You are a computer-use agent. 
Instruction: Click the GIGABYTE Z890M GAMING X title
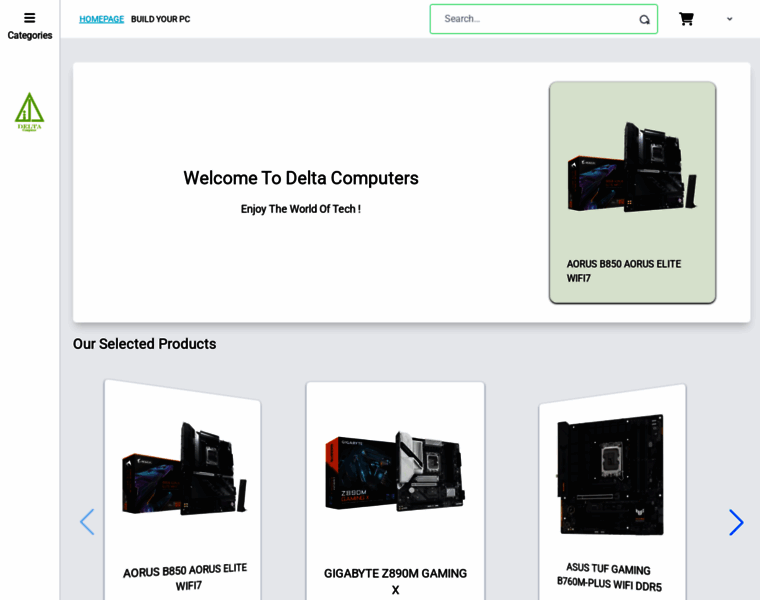[395, 581]
